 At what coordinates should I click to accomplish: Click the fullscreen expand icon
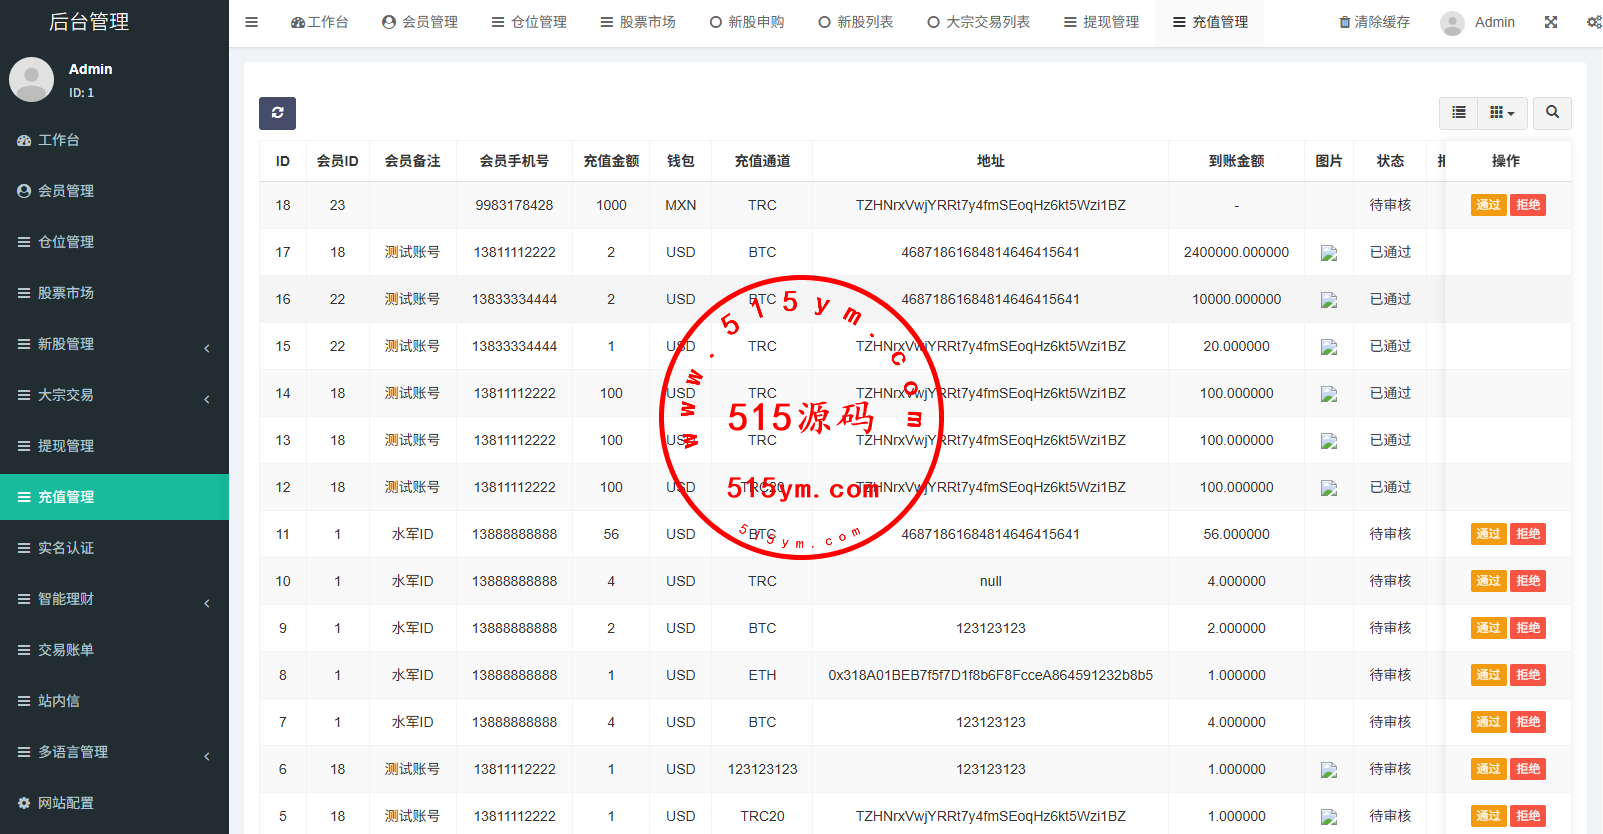point(1551,22)
